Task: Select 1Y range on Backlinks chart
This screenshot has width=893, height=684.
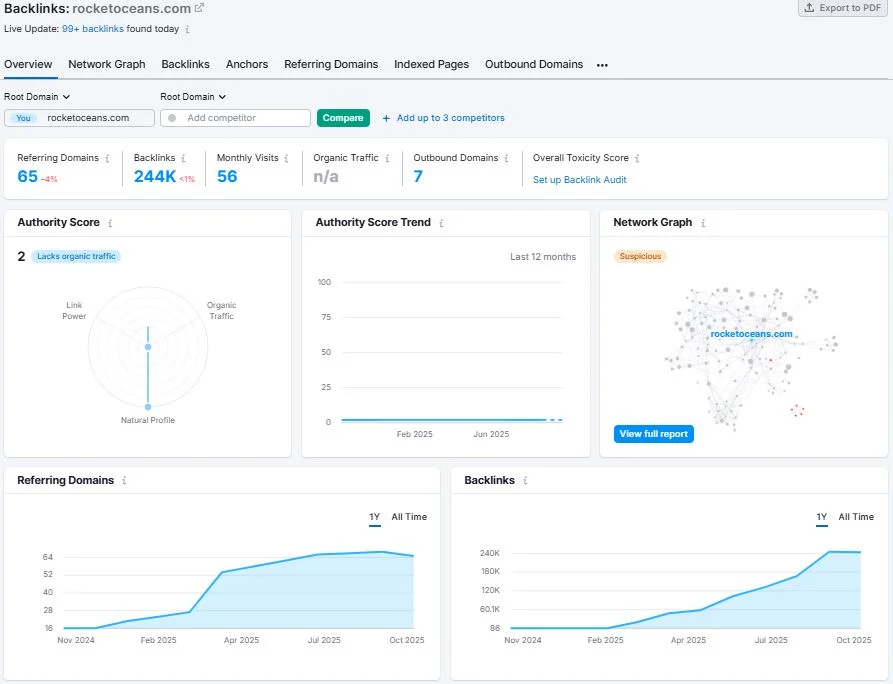Action: tap(821, 517)
